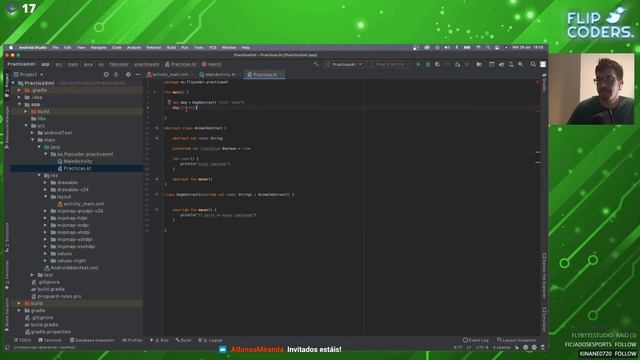Image resolution: width=640 pixels, height=360 pixels.
Task: Open Project Structure folder icon
Action: click(x=479, y=64)
